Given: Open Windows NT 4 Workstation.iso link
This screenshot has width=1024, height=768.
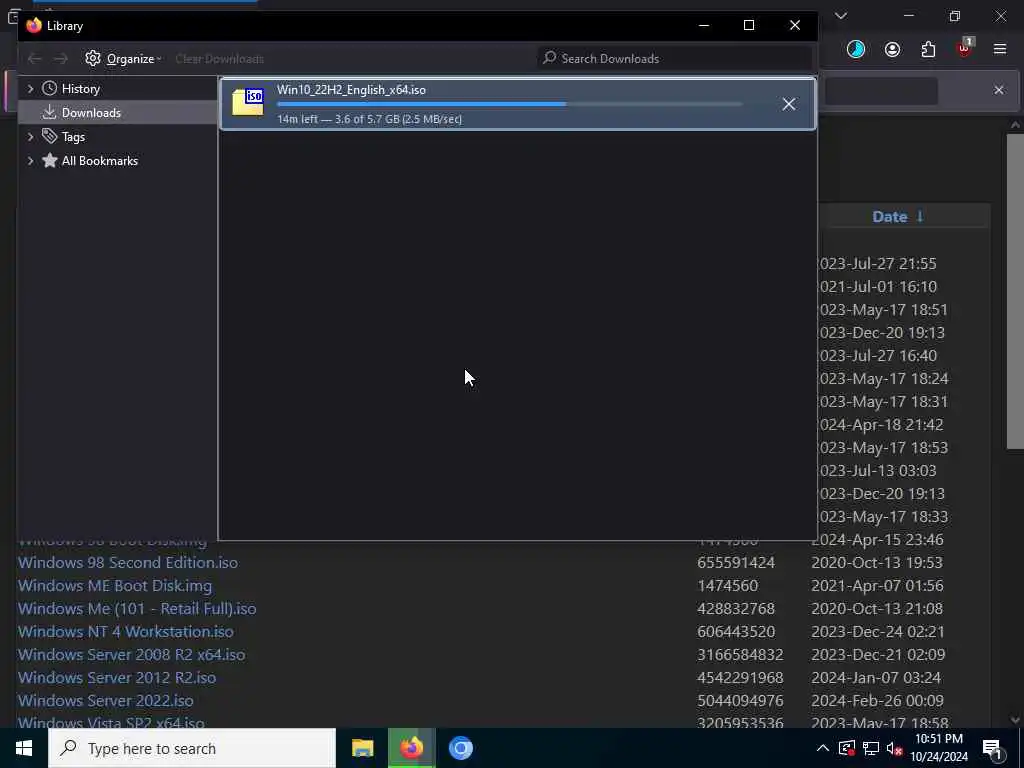Looking at the screenshot, I should [125, 632].
